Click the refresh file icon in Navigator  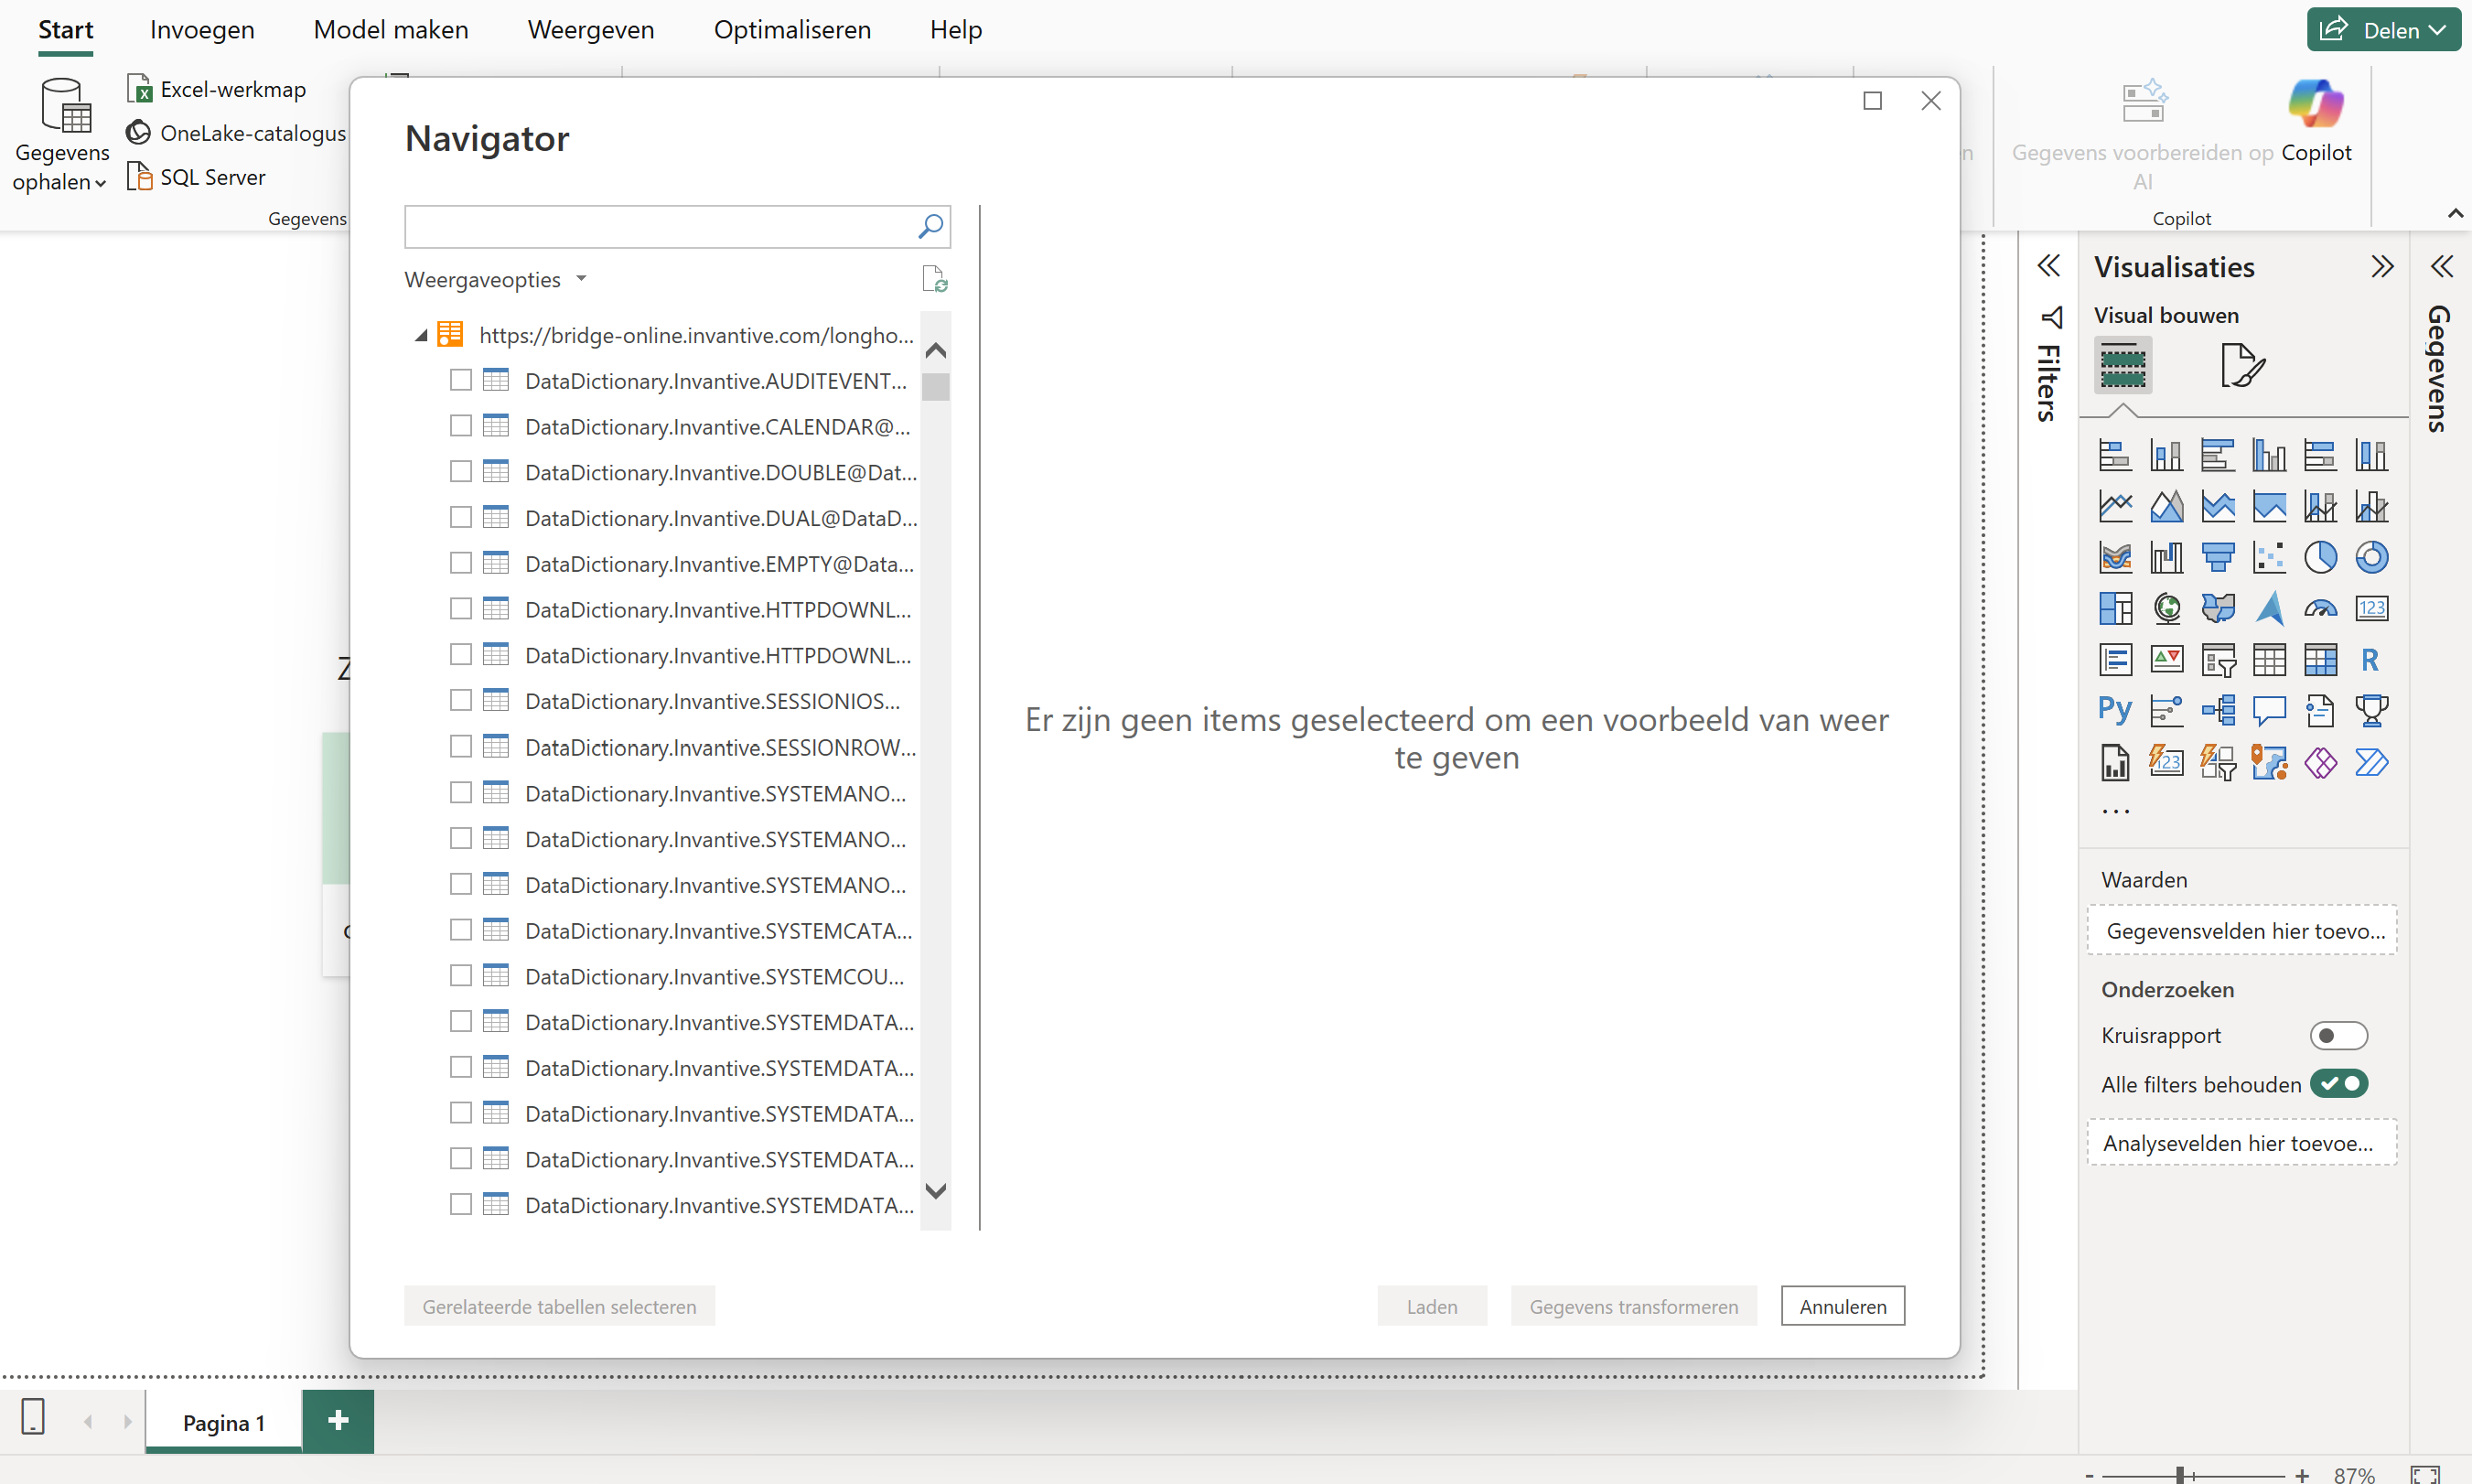pos(934,279)
